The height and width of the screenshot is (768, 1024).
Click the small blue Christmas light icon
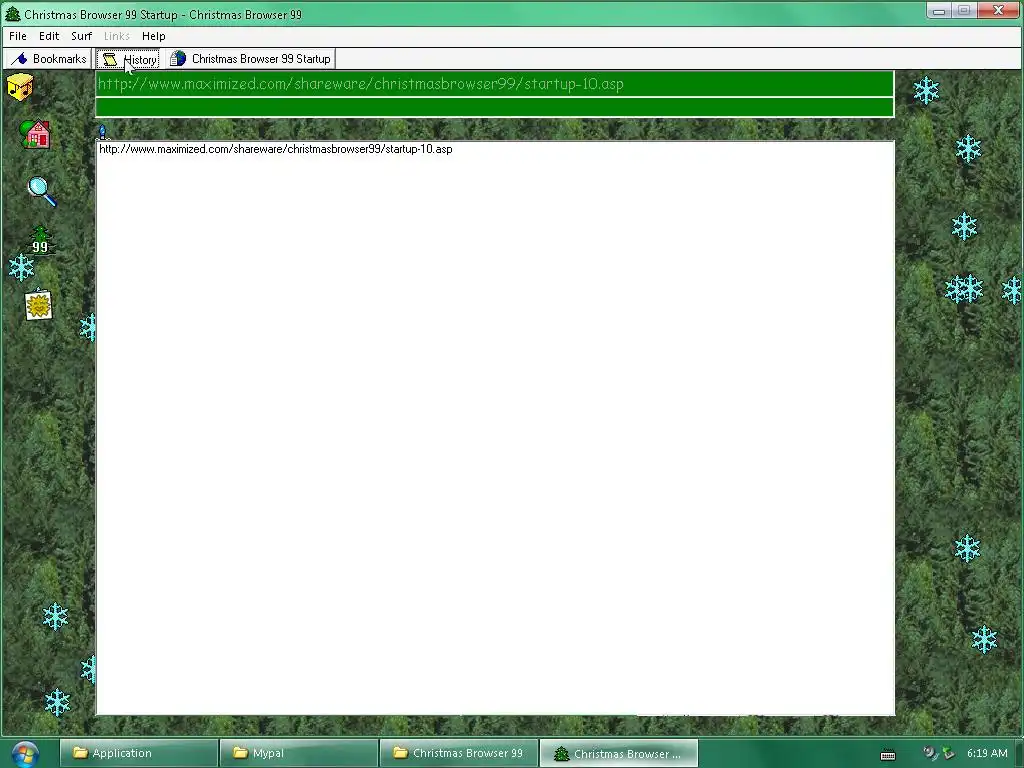(x=103, y=133)
